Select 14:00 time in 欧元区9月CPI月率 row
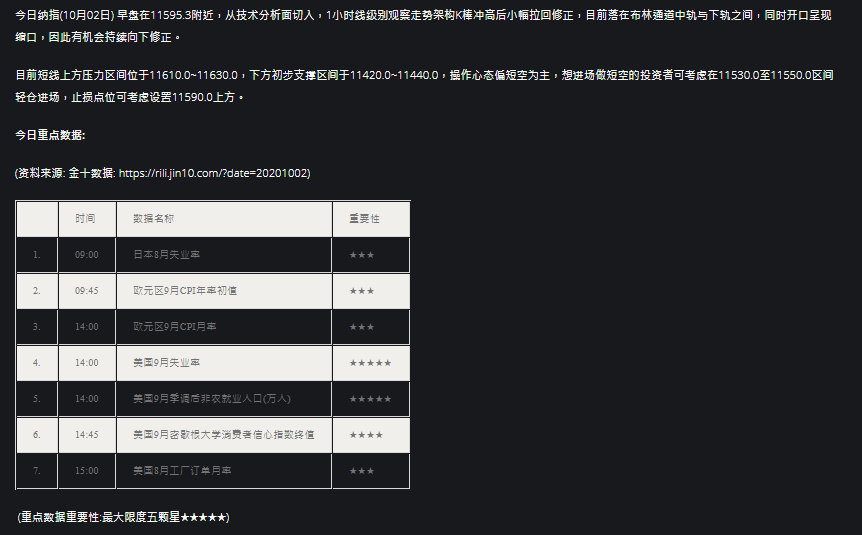Screen dimensions: 862x535 click(x=87, y=327)
